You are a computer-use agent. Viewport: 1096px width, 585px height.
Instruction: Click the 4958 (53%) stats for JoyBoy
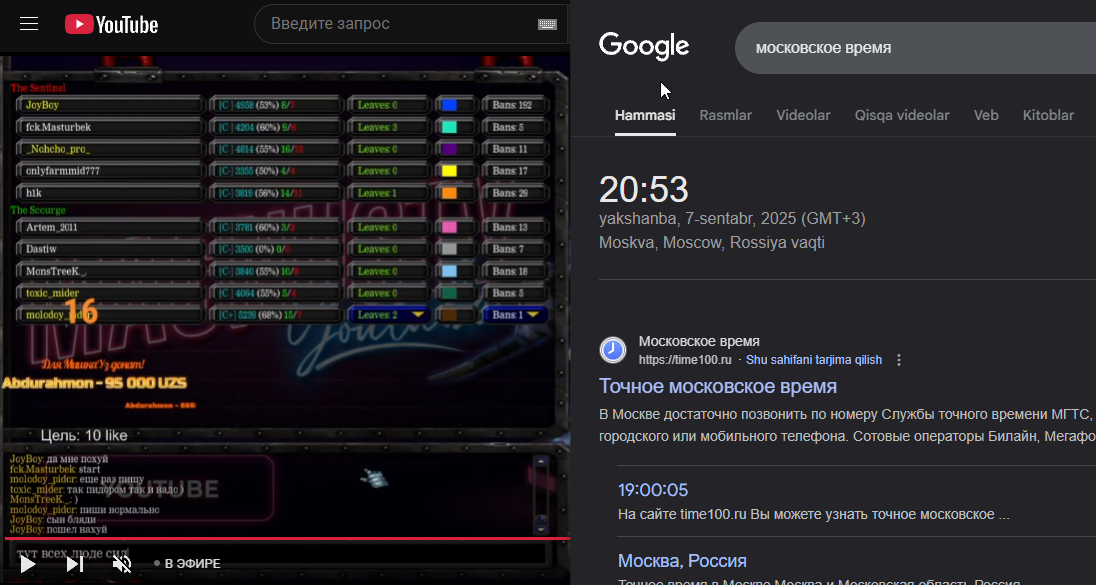click(x=275, y=105)
